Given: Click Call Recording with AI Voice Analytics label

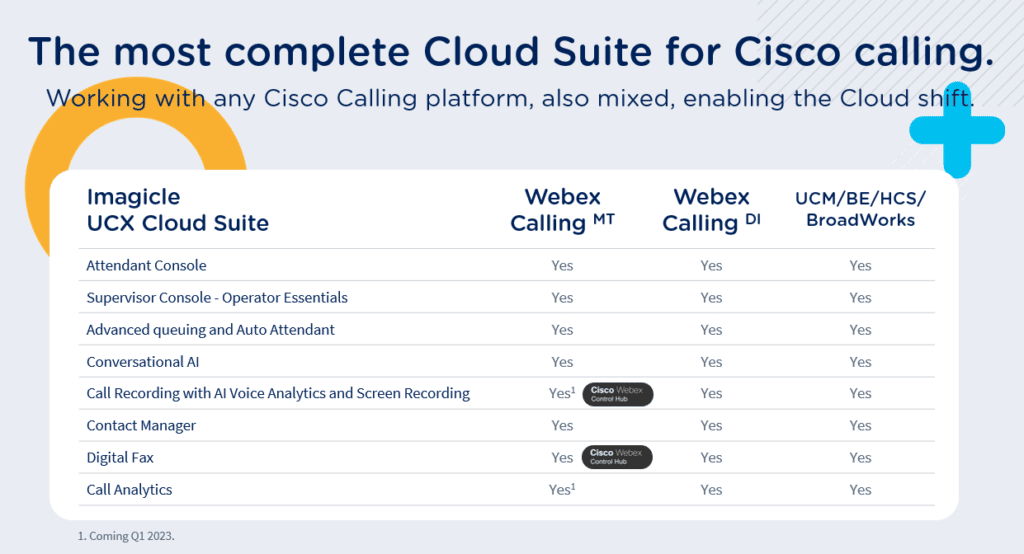Looking at the screenshot, I should (278, 394).
